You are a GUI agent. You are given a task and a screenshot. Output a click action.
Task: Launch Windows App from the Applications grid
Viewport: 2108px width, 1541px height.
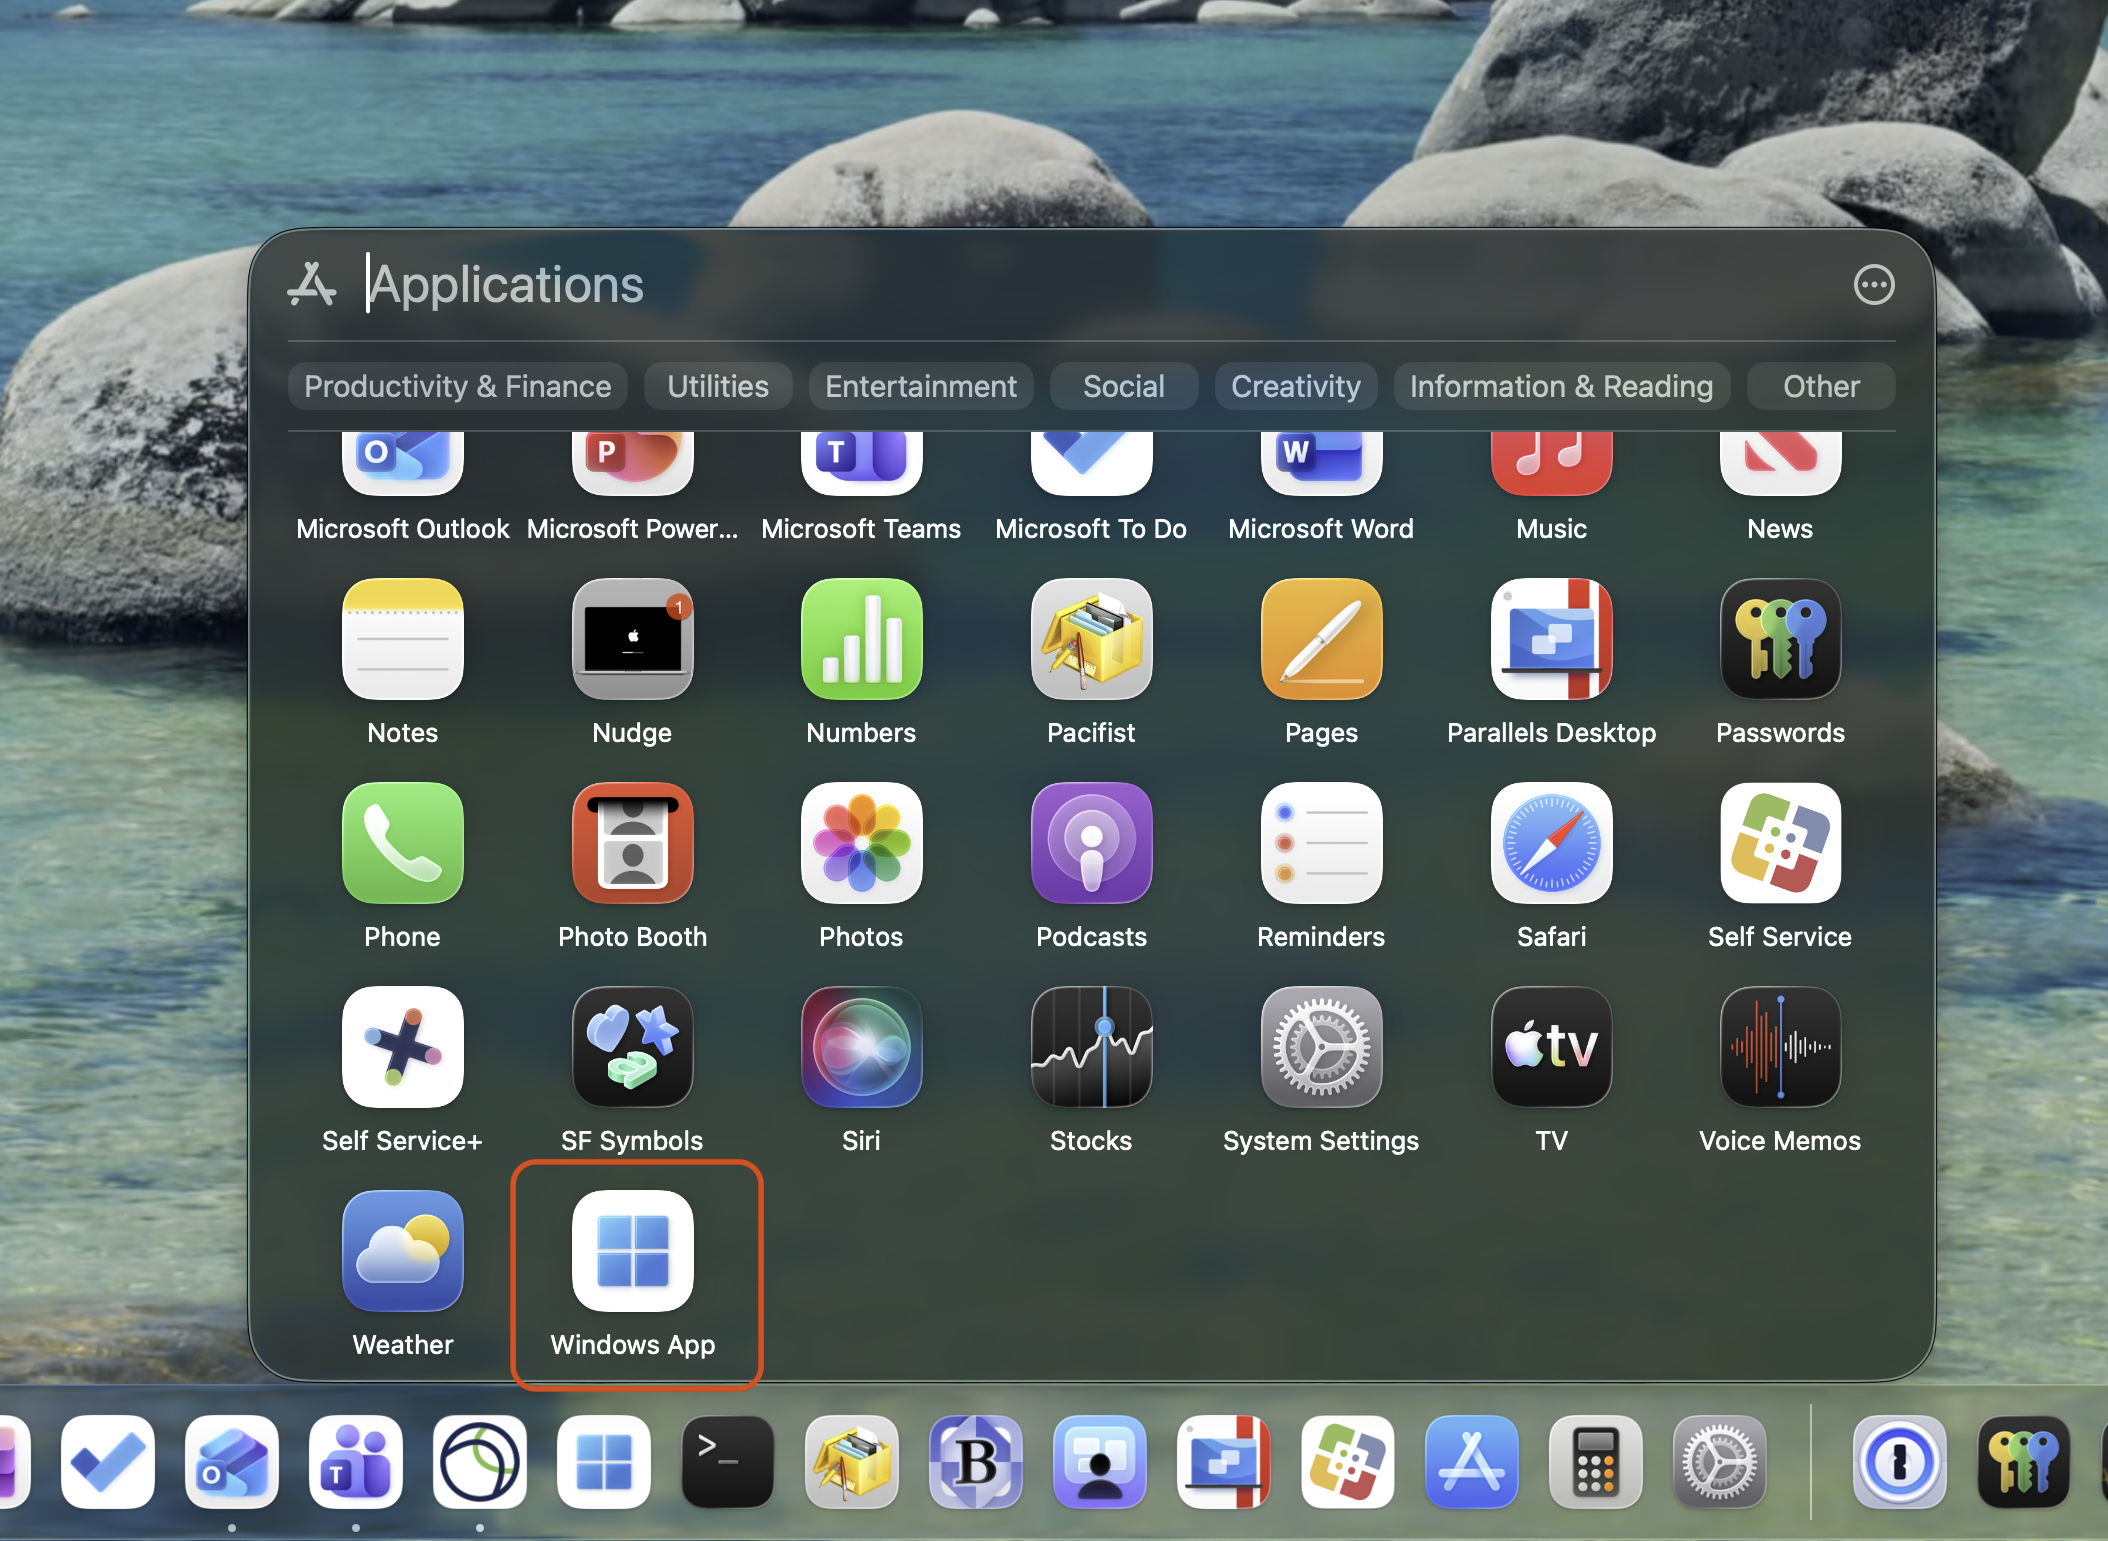pyautogui.click(x=633, y=1252)
